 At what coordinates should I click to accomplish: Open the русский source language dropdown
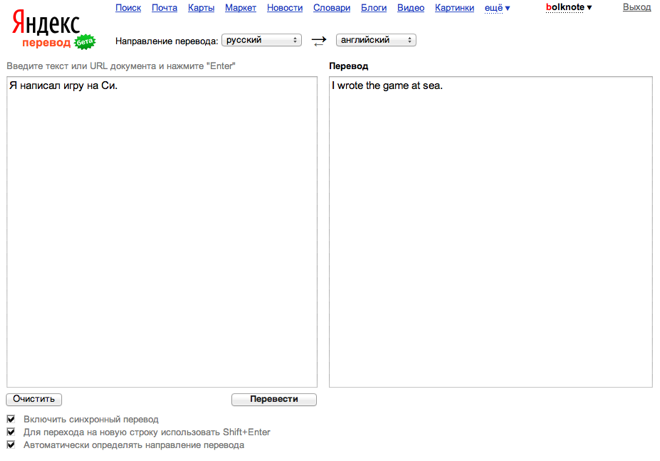coord(261,40)
